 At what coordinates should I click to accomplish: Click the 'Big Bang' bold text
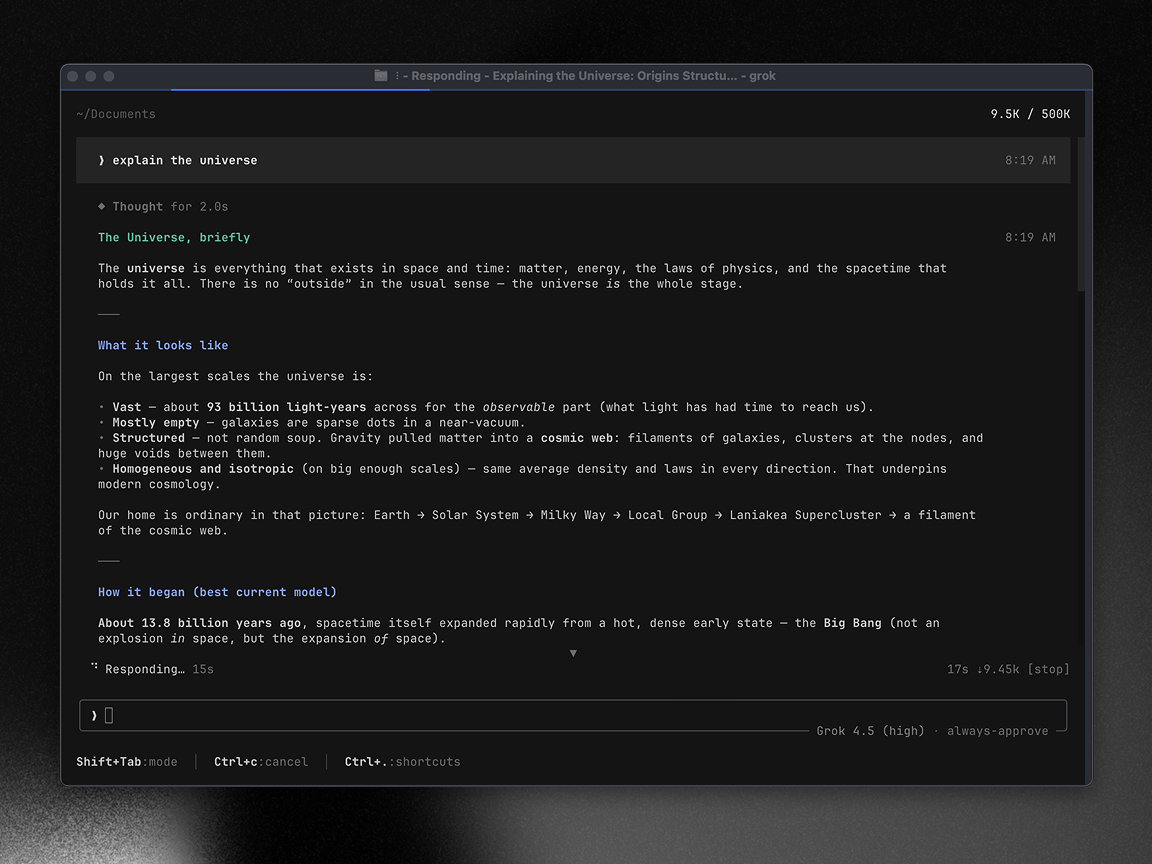(x=852, y=623)
